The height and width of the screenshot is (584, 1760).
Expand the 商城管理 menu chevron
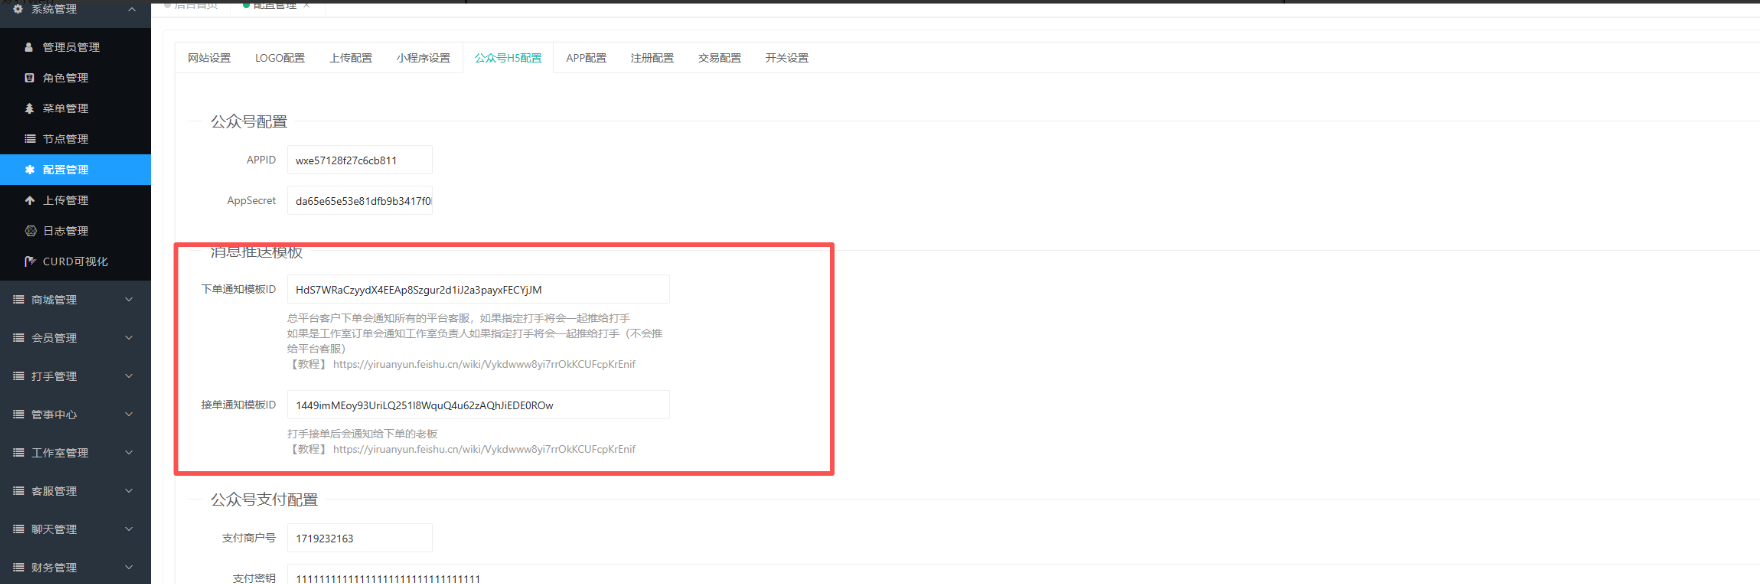point(129,300)
